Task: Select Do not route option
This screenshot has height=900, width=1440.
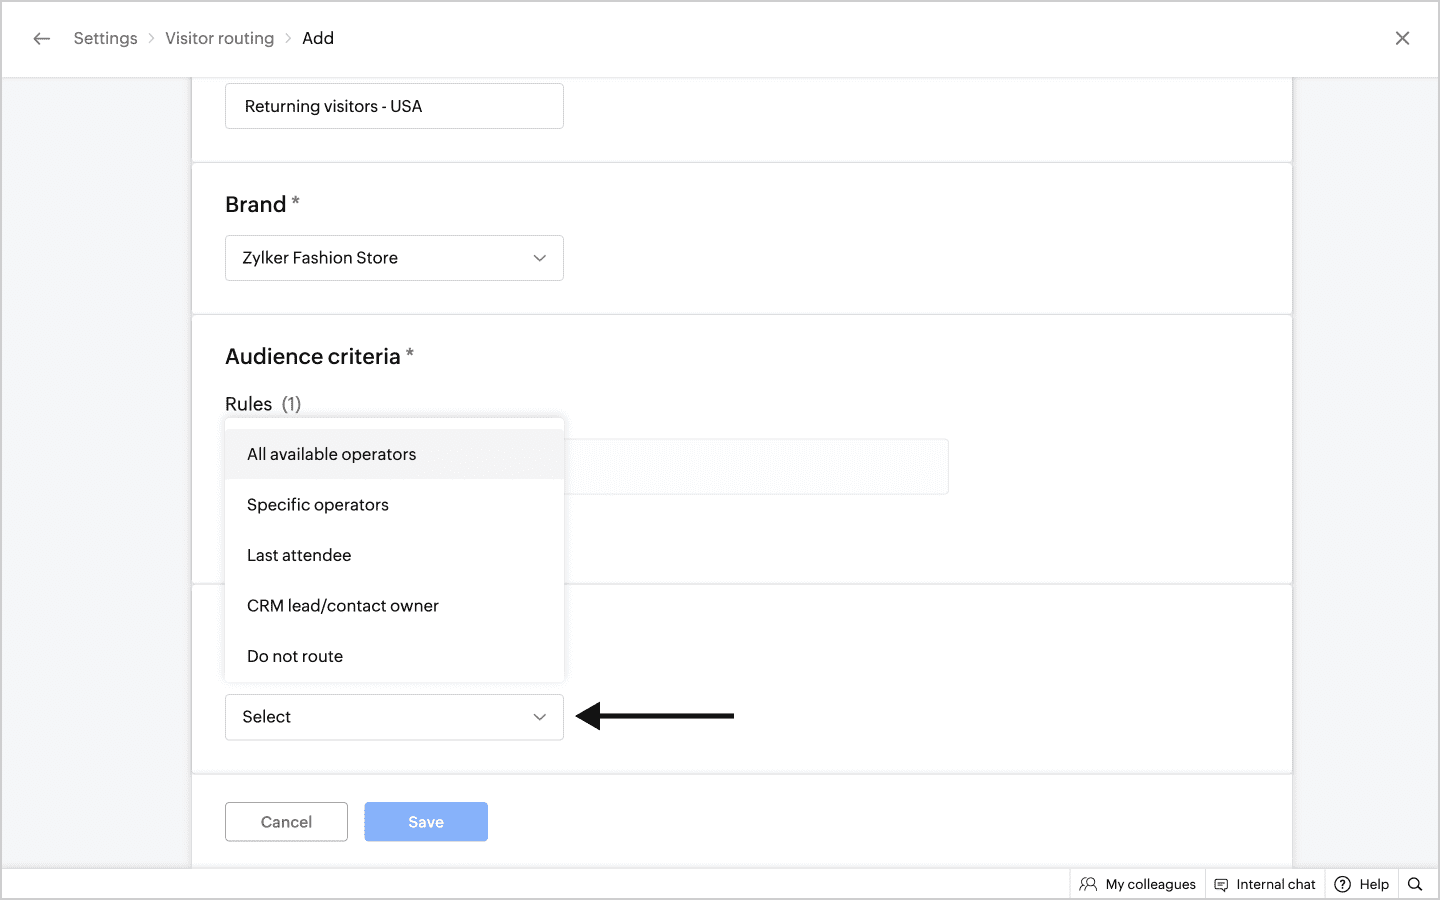Action: click(295, 656)
